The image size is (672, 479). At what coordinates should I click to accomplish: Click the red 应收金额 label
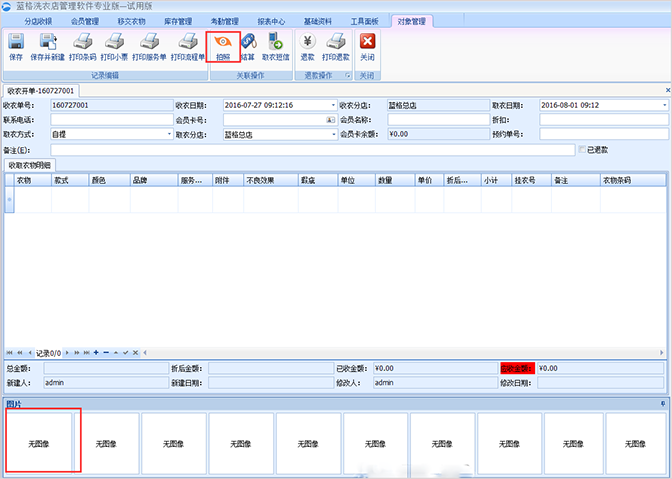click(x=517, y=368)
